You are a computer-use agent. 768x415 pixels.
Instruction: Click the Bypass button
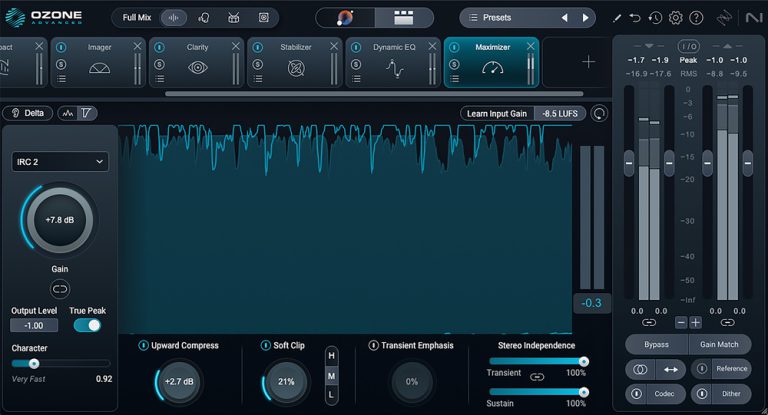point(656,344)
